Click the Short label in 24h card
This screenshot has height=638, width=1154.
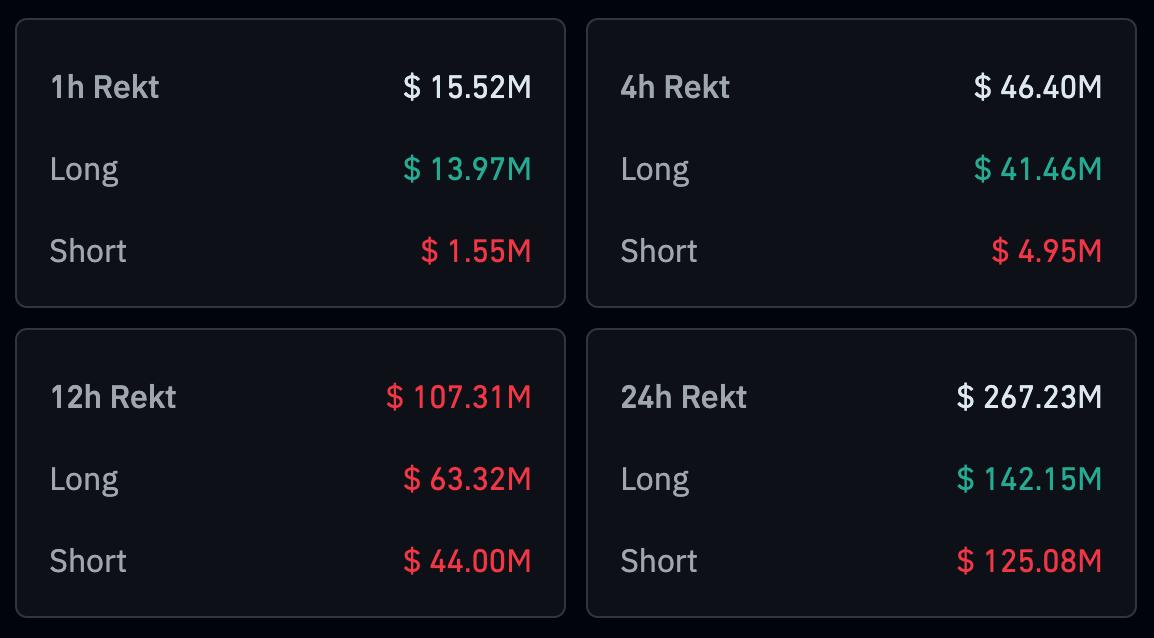coord(659,561)
